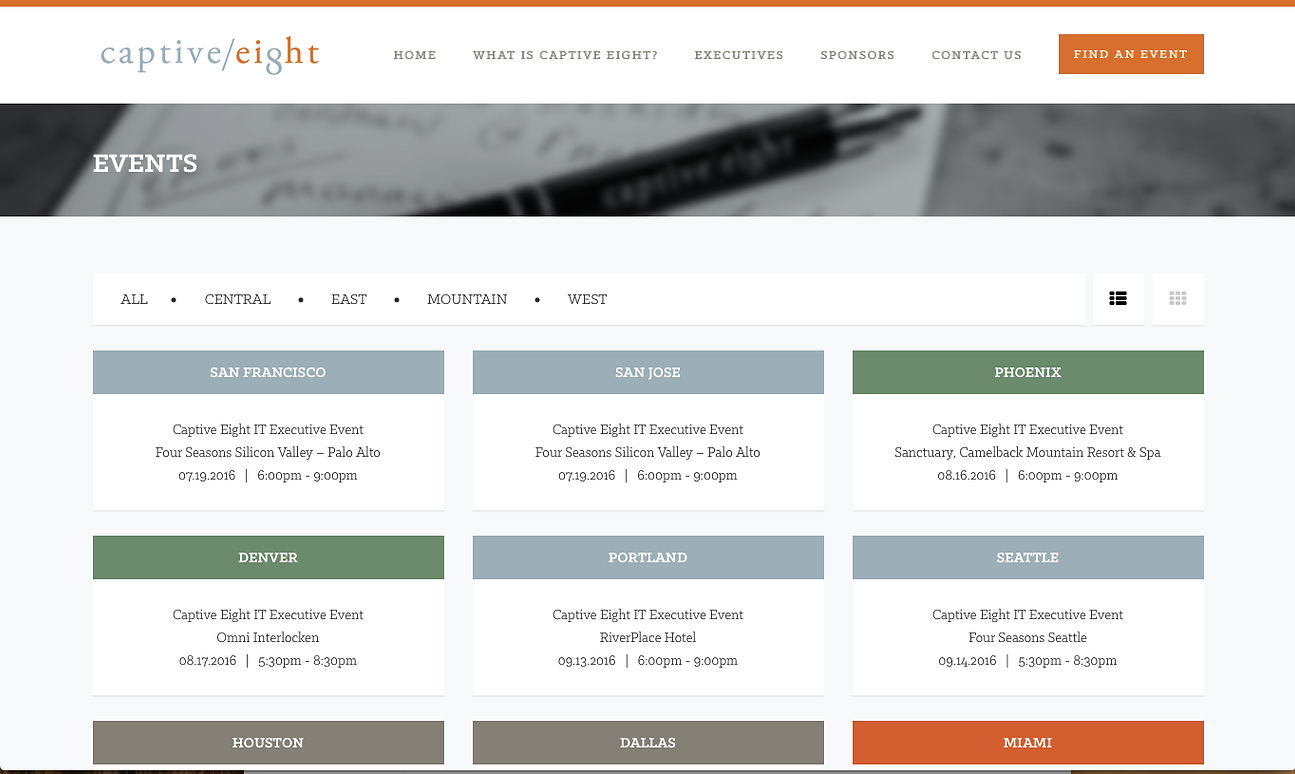Open the Dallas event header

[648, 743]
